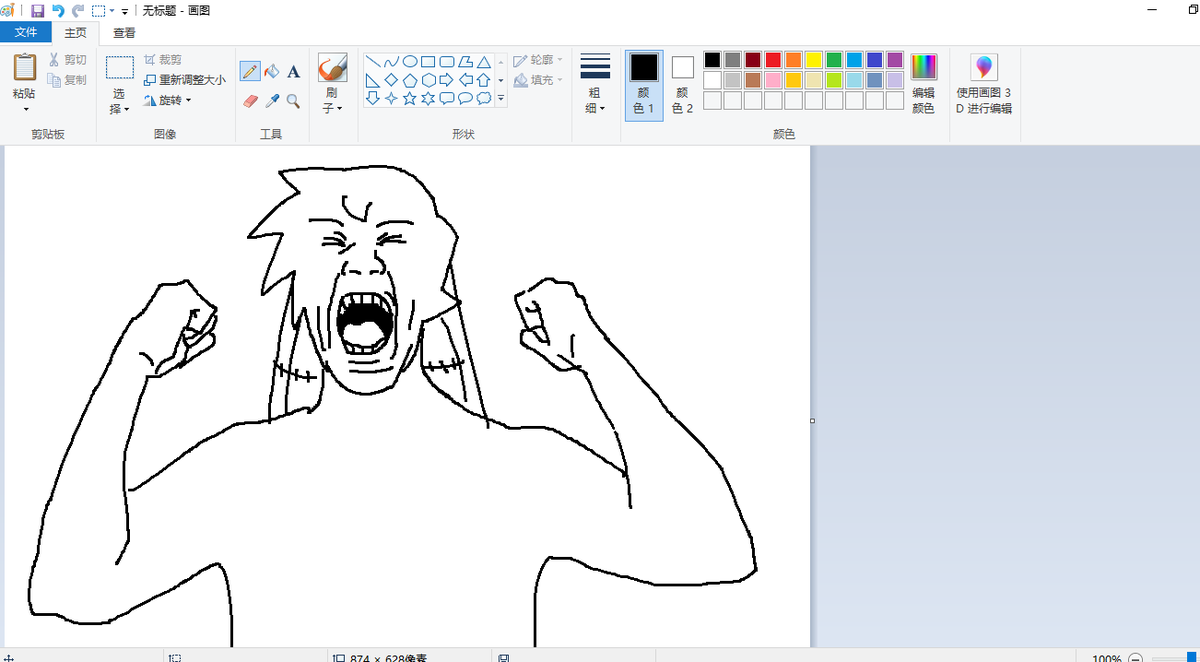Choose the Oval shape
Image resolution: width=1200 pixels, height=662 pixels.
[x=410, y=62]
